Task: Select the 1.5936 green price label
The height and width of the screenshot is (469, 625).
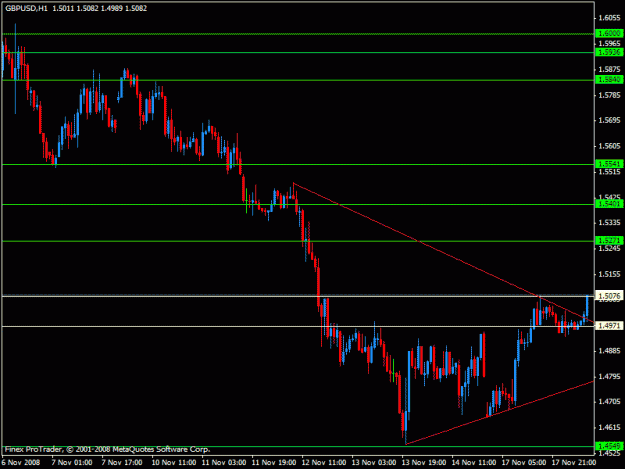Action: click(609, 52)
